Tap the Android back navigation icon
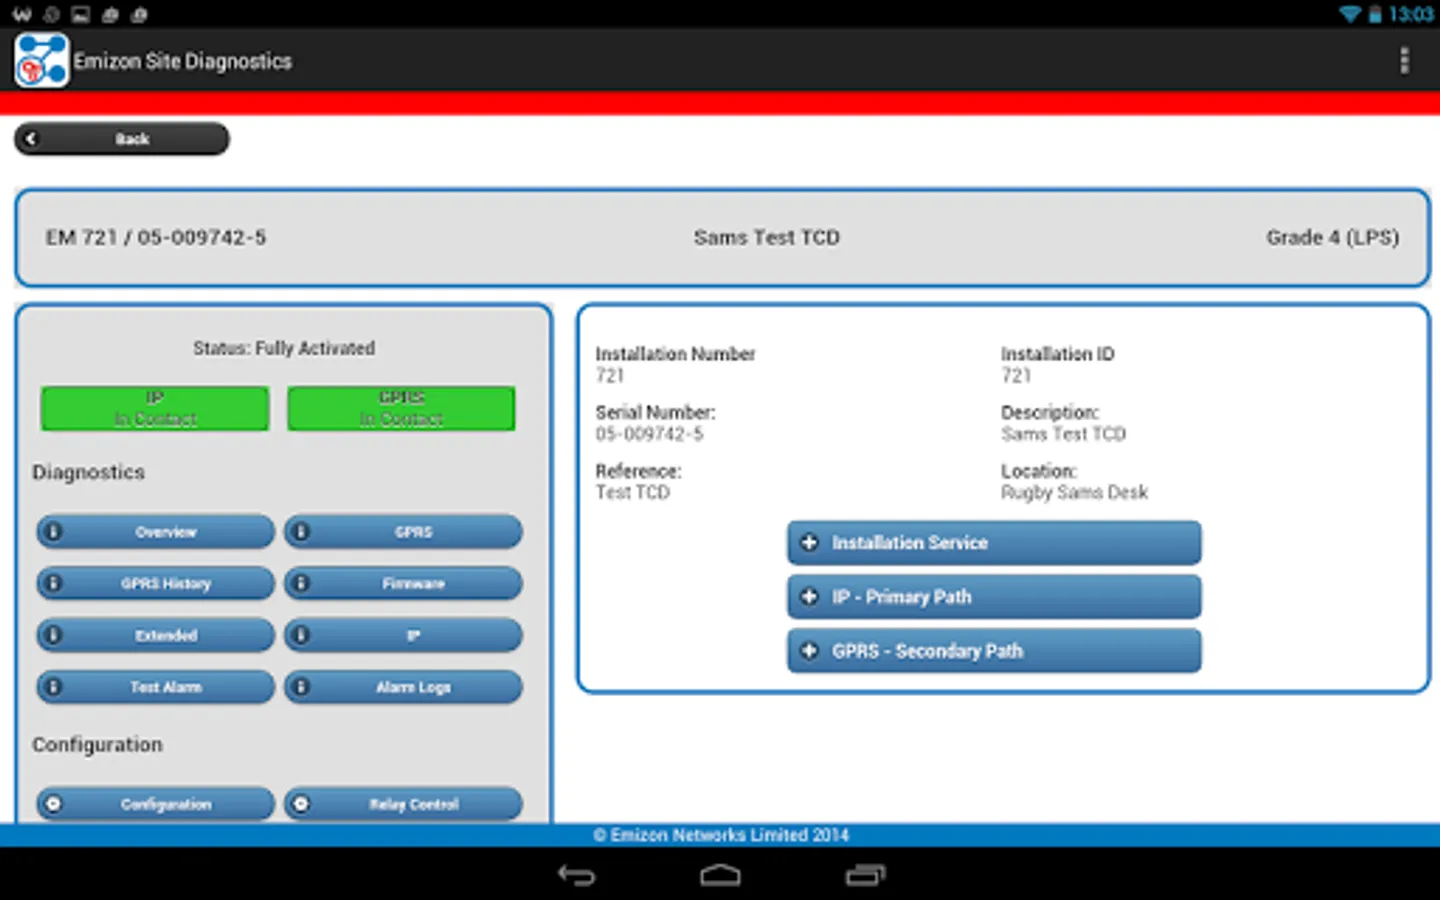Image resolution: width=1440 pixels, height=900 pixels. pyautogui.click(x=576, y=875)
